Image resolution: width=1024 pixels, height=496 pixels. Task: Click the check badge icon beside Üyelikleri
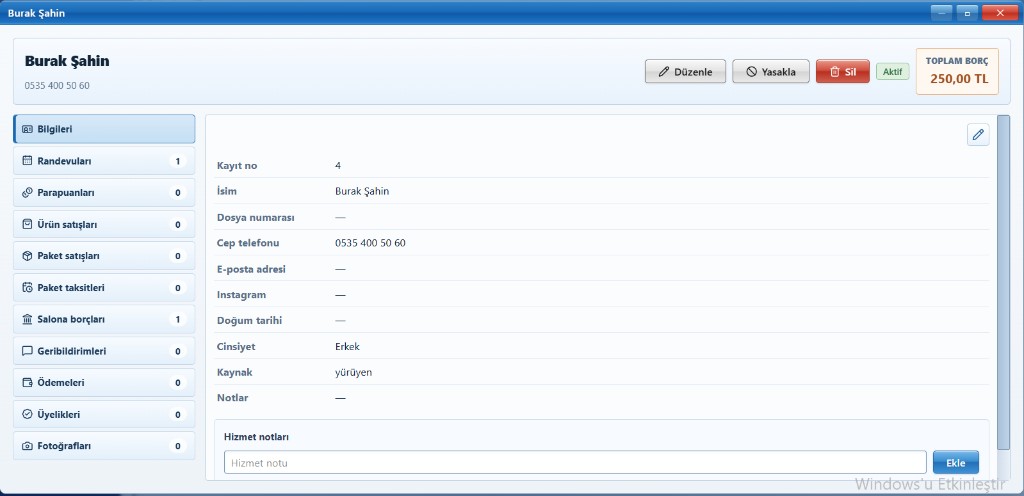[x=27, y=414]
